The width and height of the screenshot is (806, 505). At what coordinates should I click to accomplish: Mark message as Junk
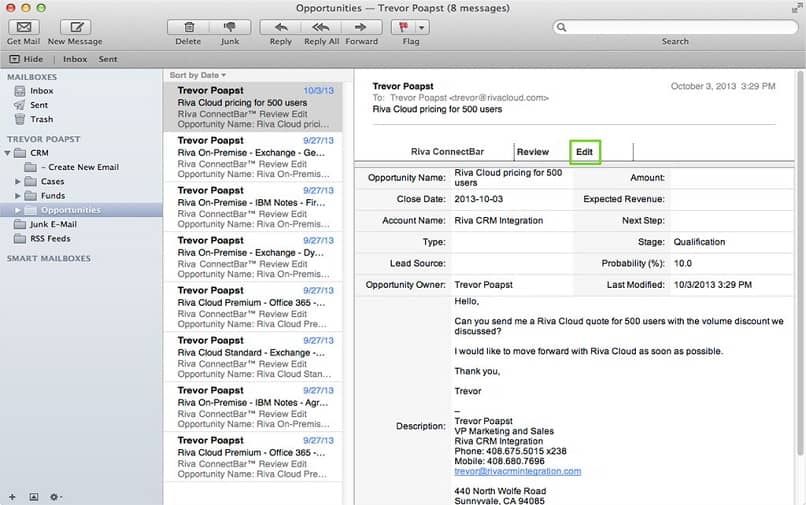click(230, 27)
